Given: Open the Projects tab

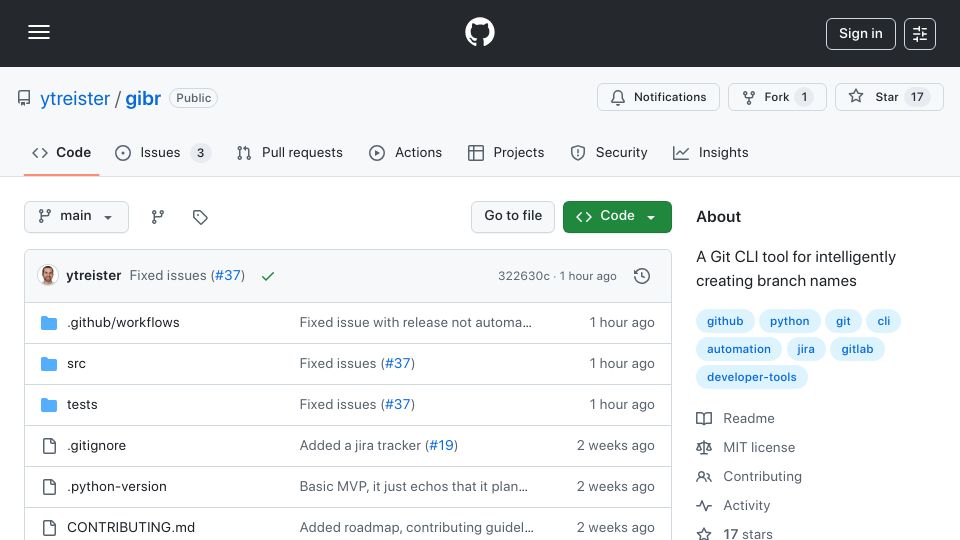Looking at the screenshot, I should [506, 152].
